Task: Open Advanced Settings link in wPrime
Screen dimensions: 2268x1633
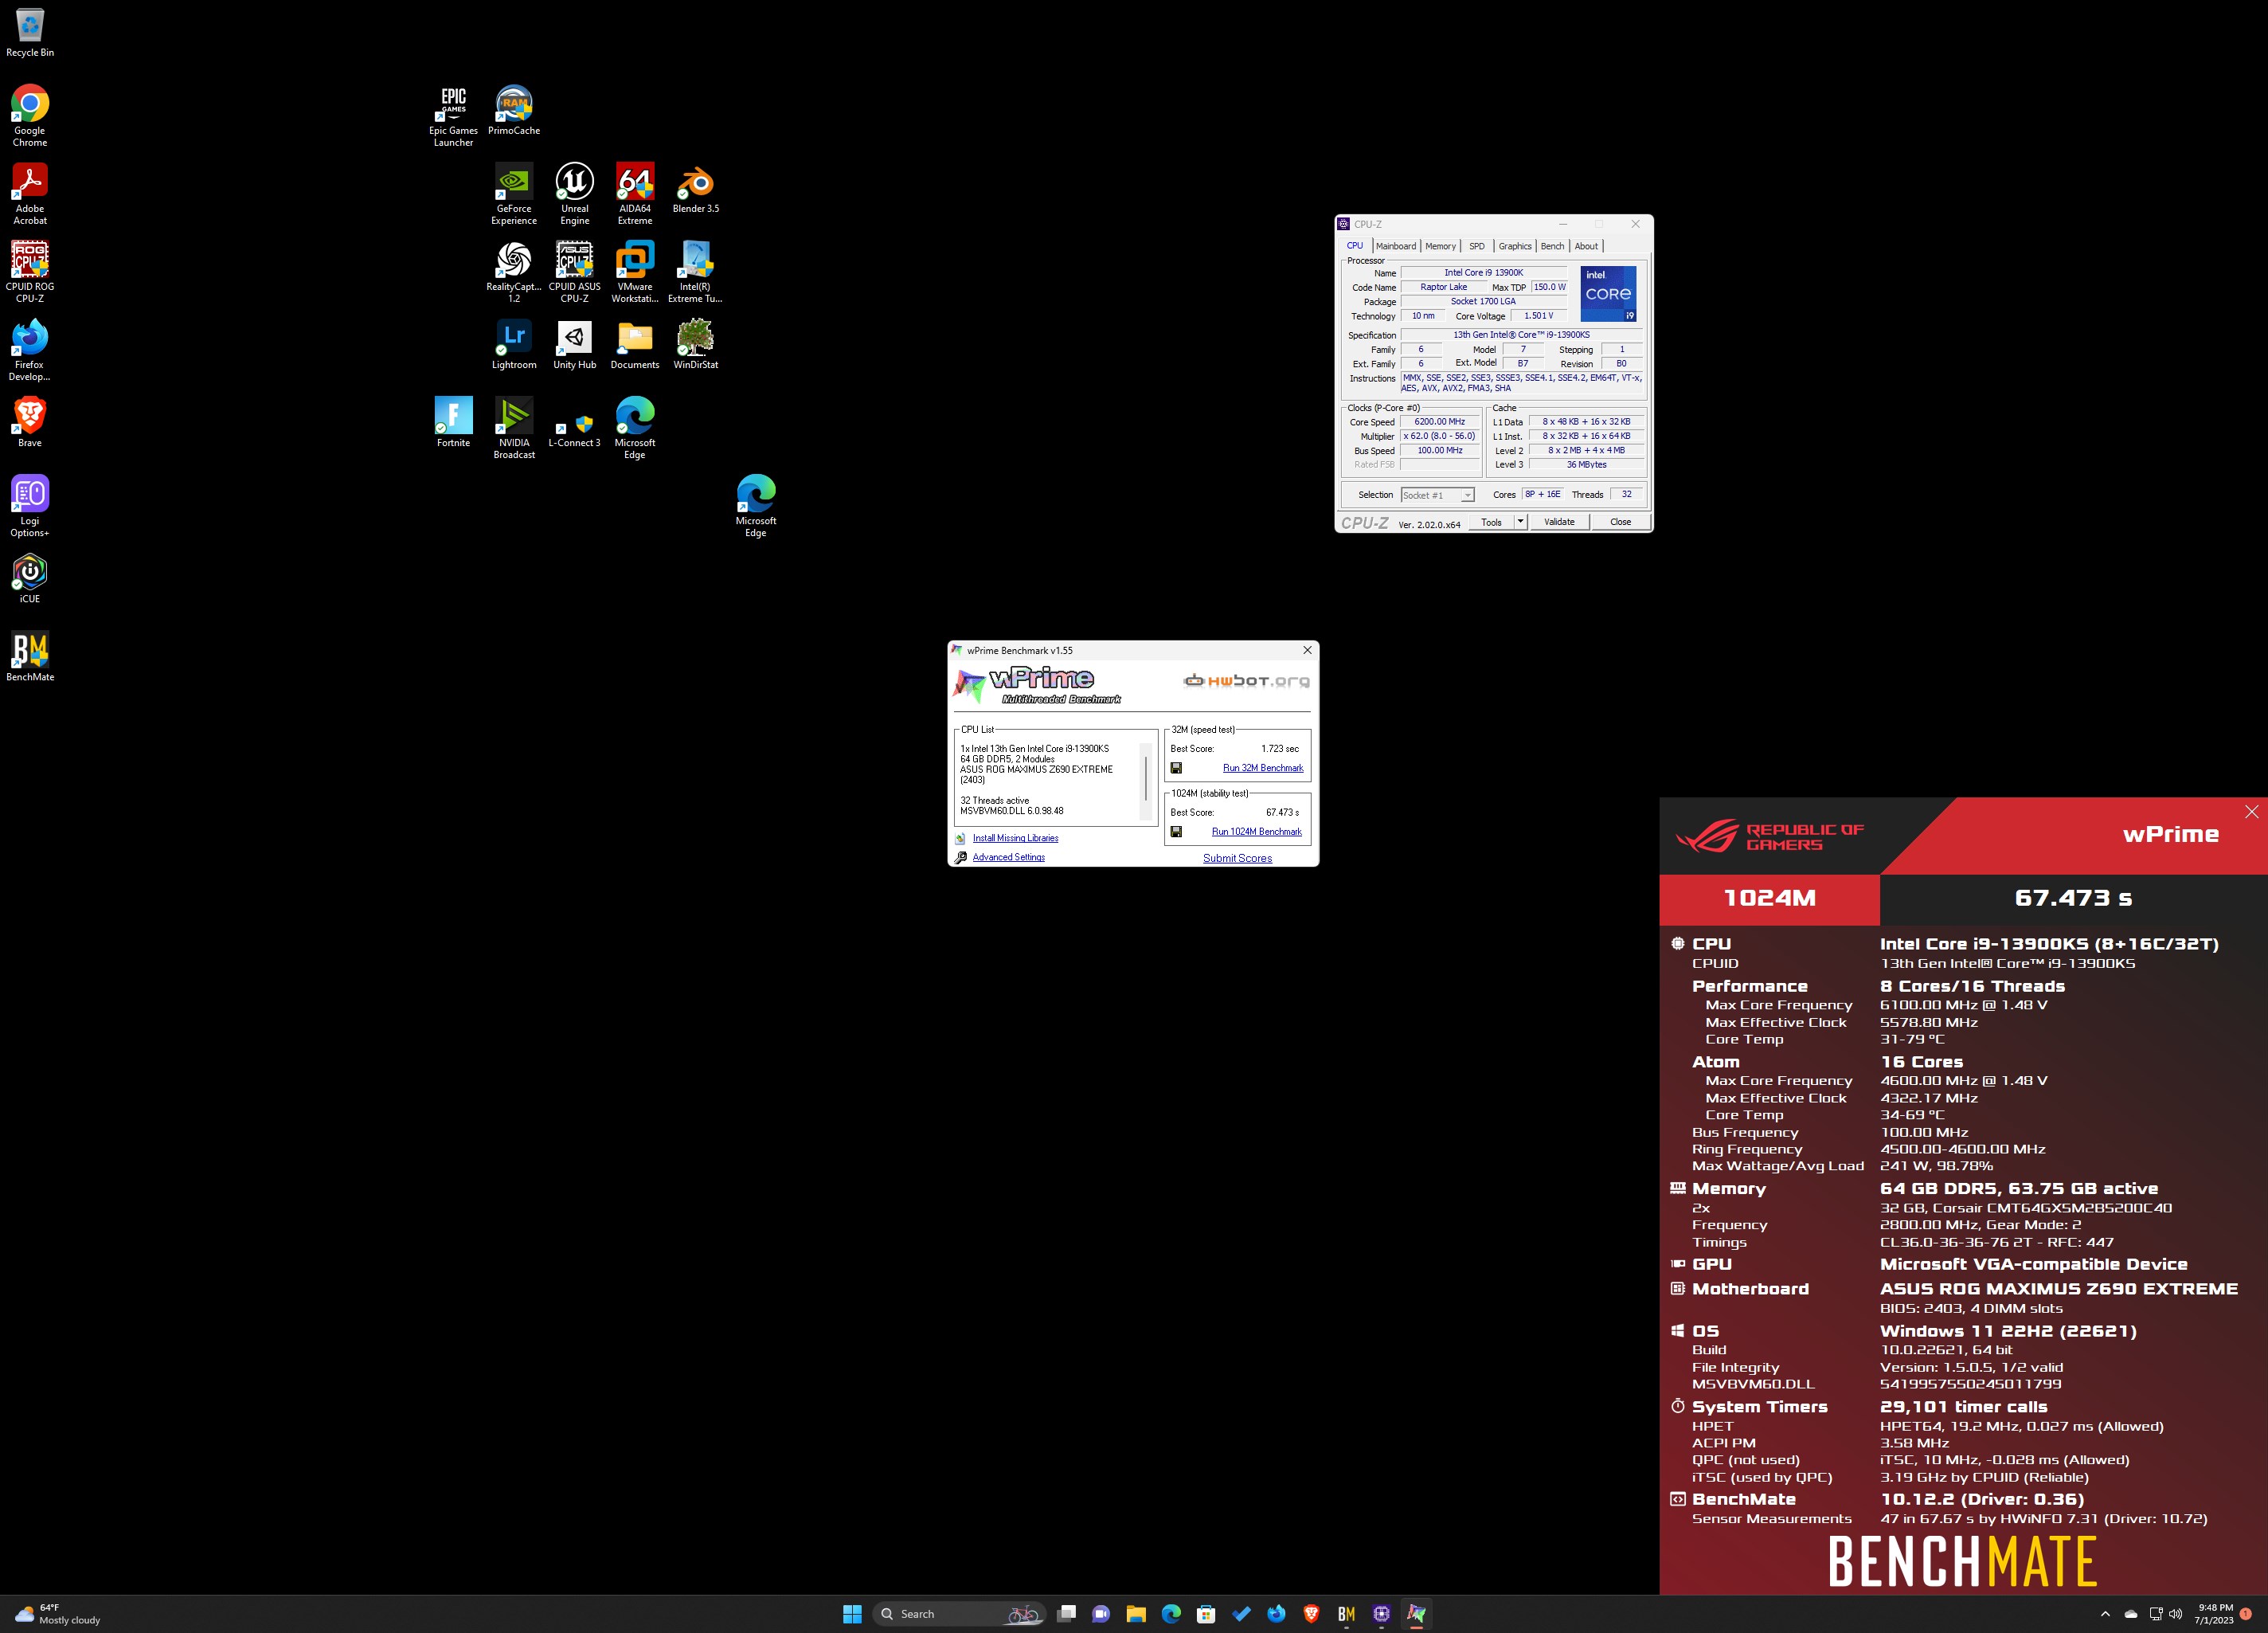Action: (x=1008, y=857)
